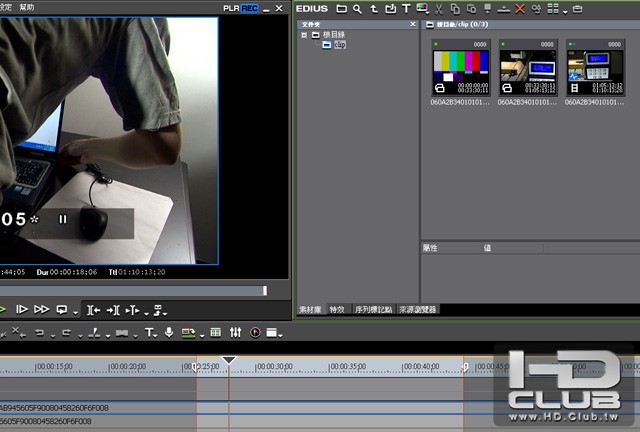Open the cut point options dropdown
Screen dimensions: 640x432
tap(107, 336)
